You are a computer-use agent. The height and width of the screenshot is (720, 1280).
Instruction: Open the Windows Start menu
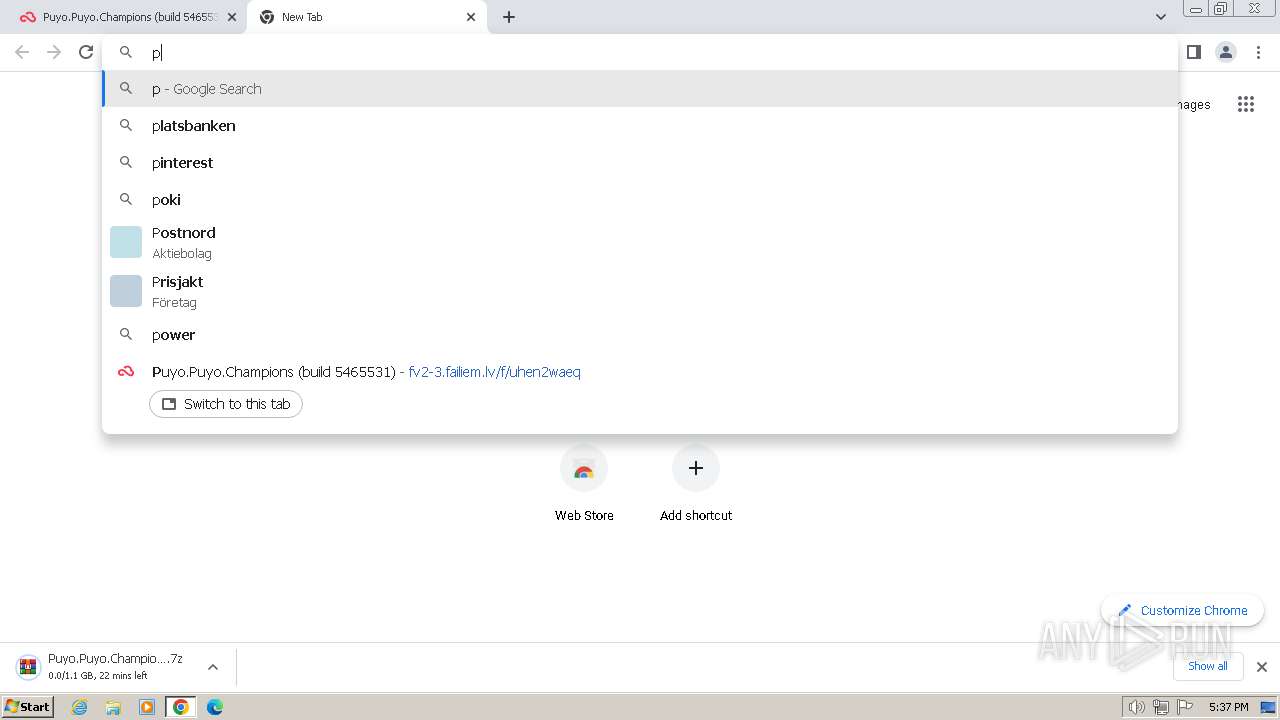pyautogui.click(x=27, y=707)
